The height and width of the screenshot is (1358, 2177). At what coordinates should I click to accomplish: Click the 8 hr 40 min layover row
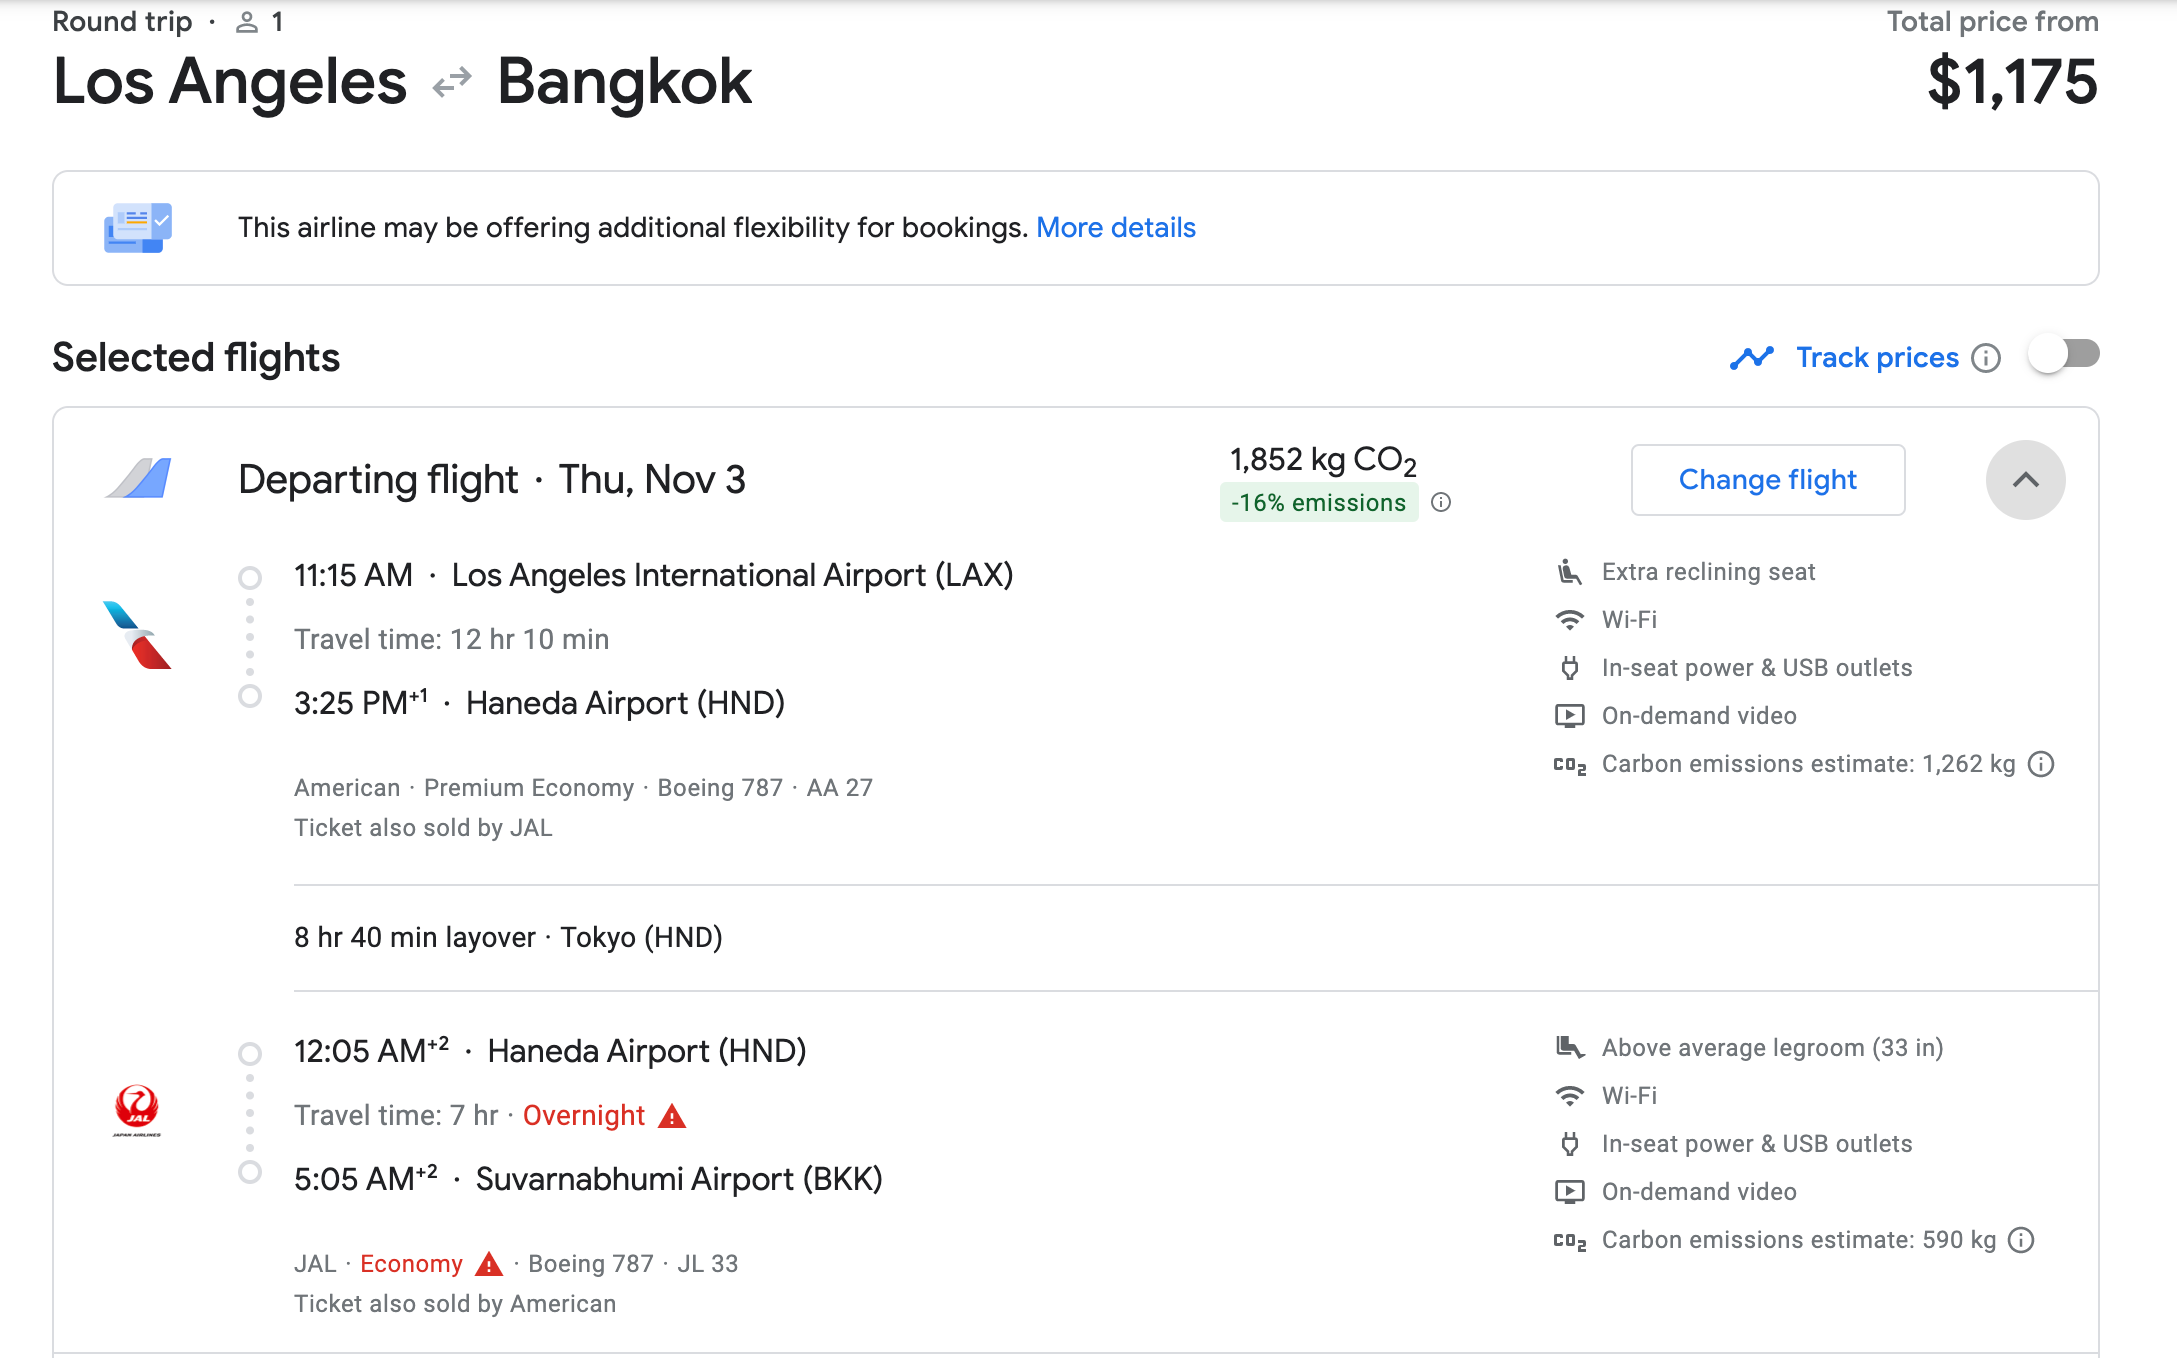508,938
